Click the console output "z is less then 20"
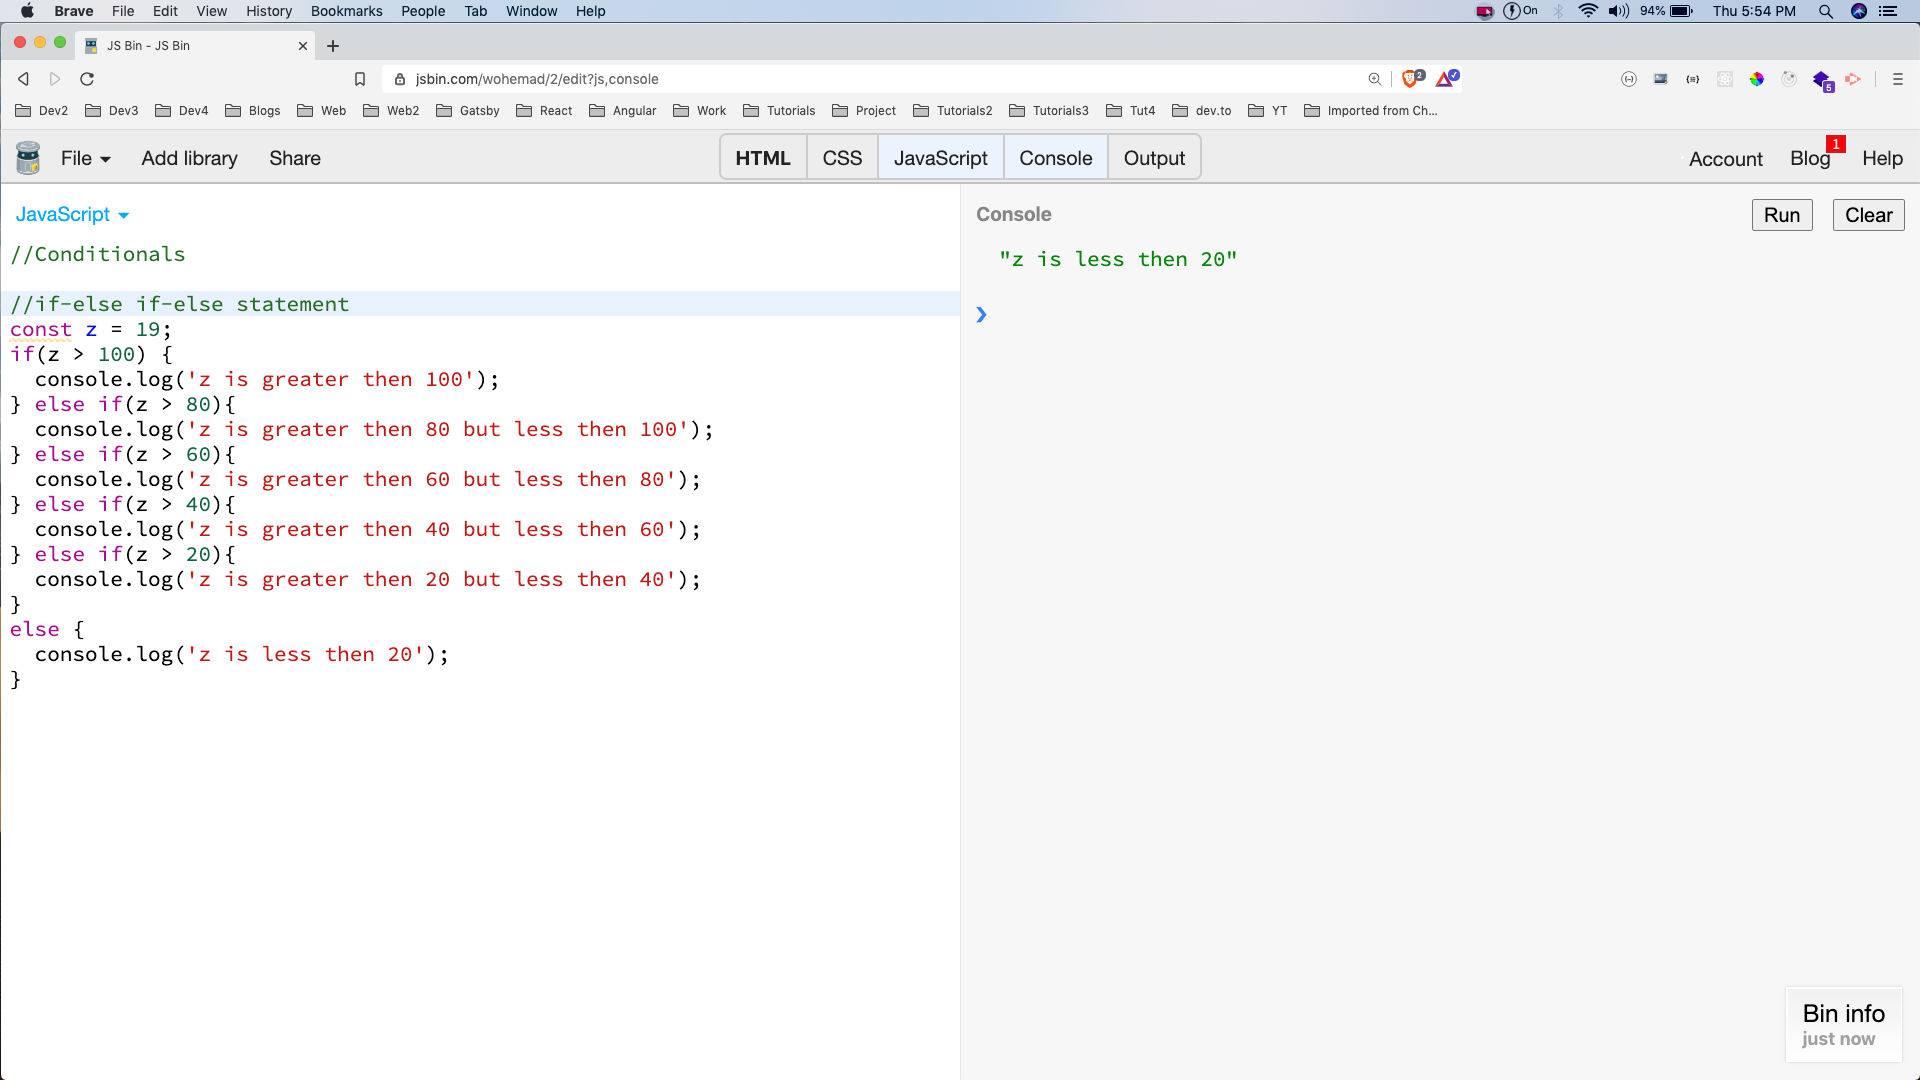 click(x=1118, y=259)
